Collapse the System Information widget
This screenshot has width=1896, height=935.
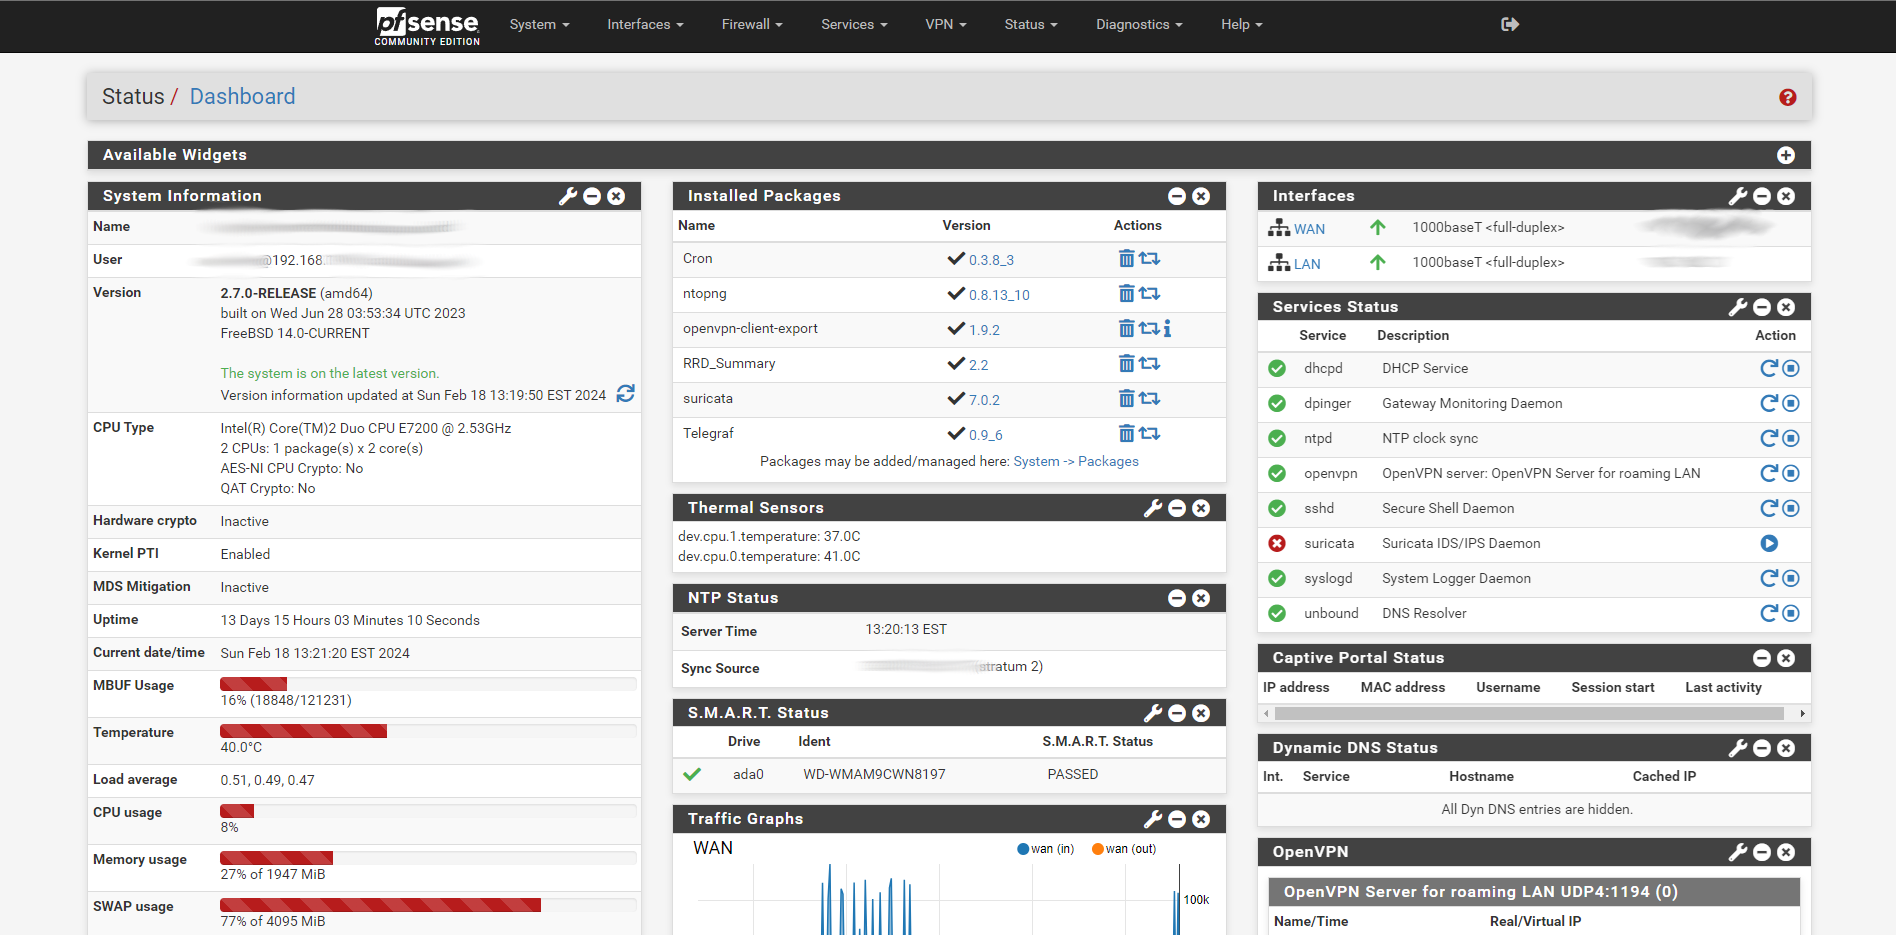coord(592,196)
